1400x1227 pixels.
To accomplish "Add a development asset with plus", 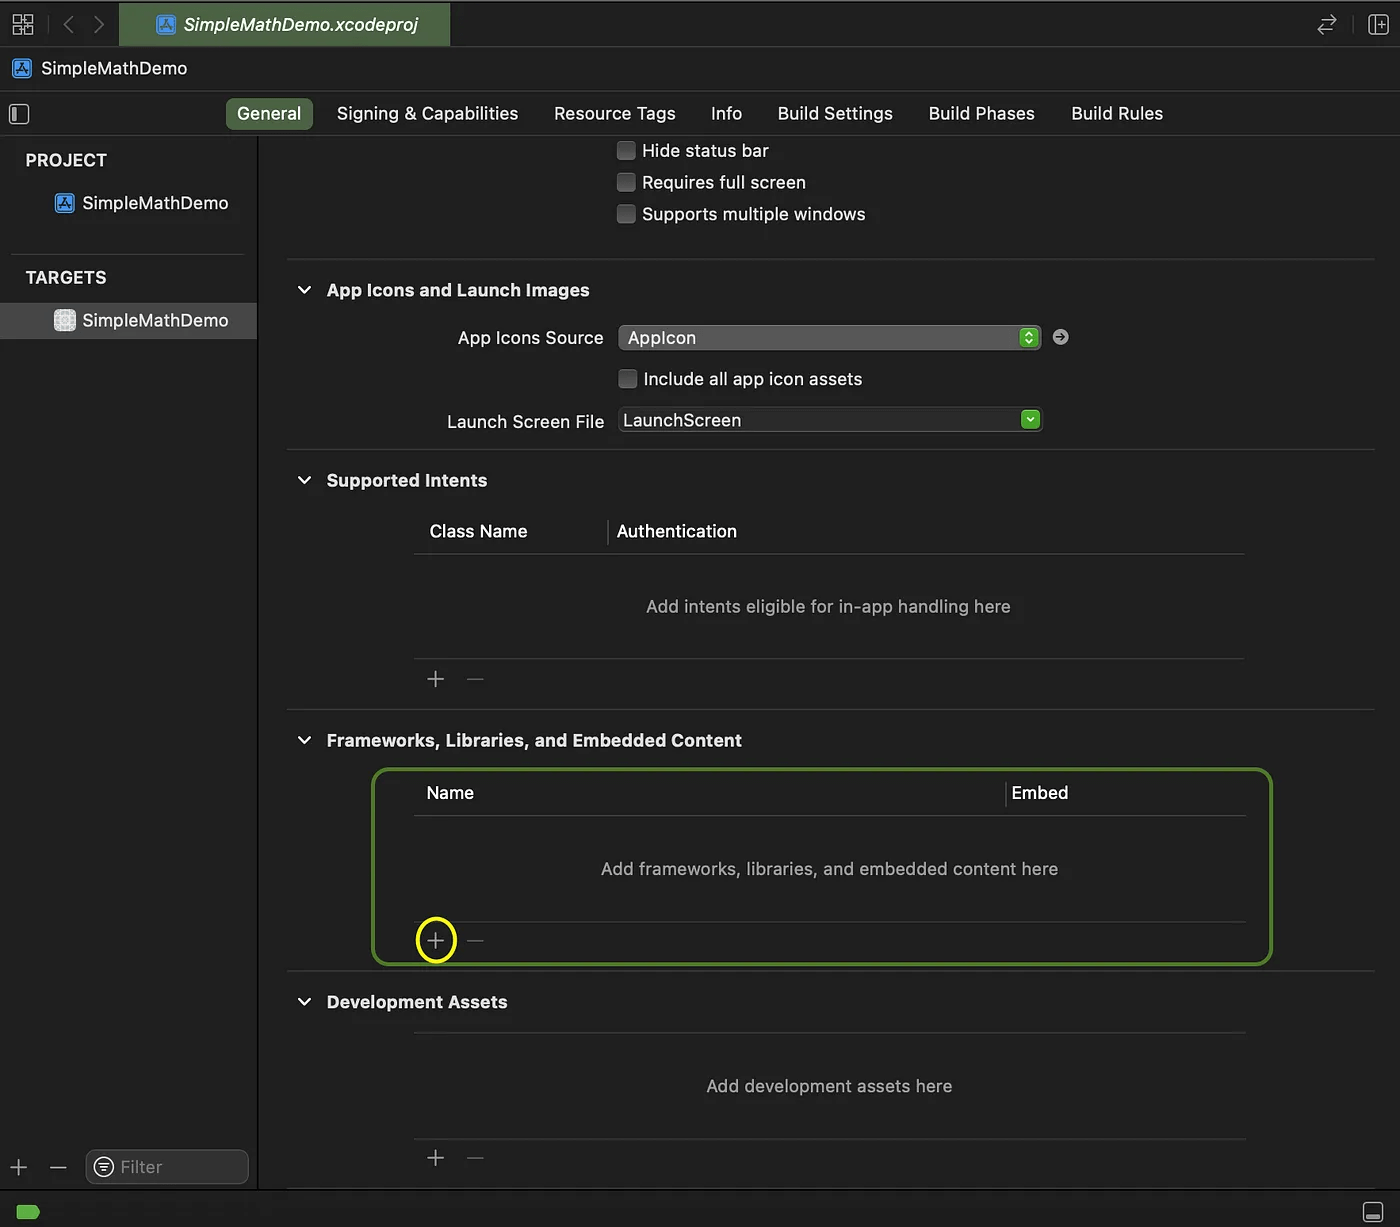I will [x=435, y=1158].
